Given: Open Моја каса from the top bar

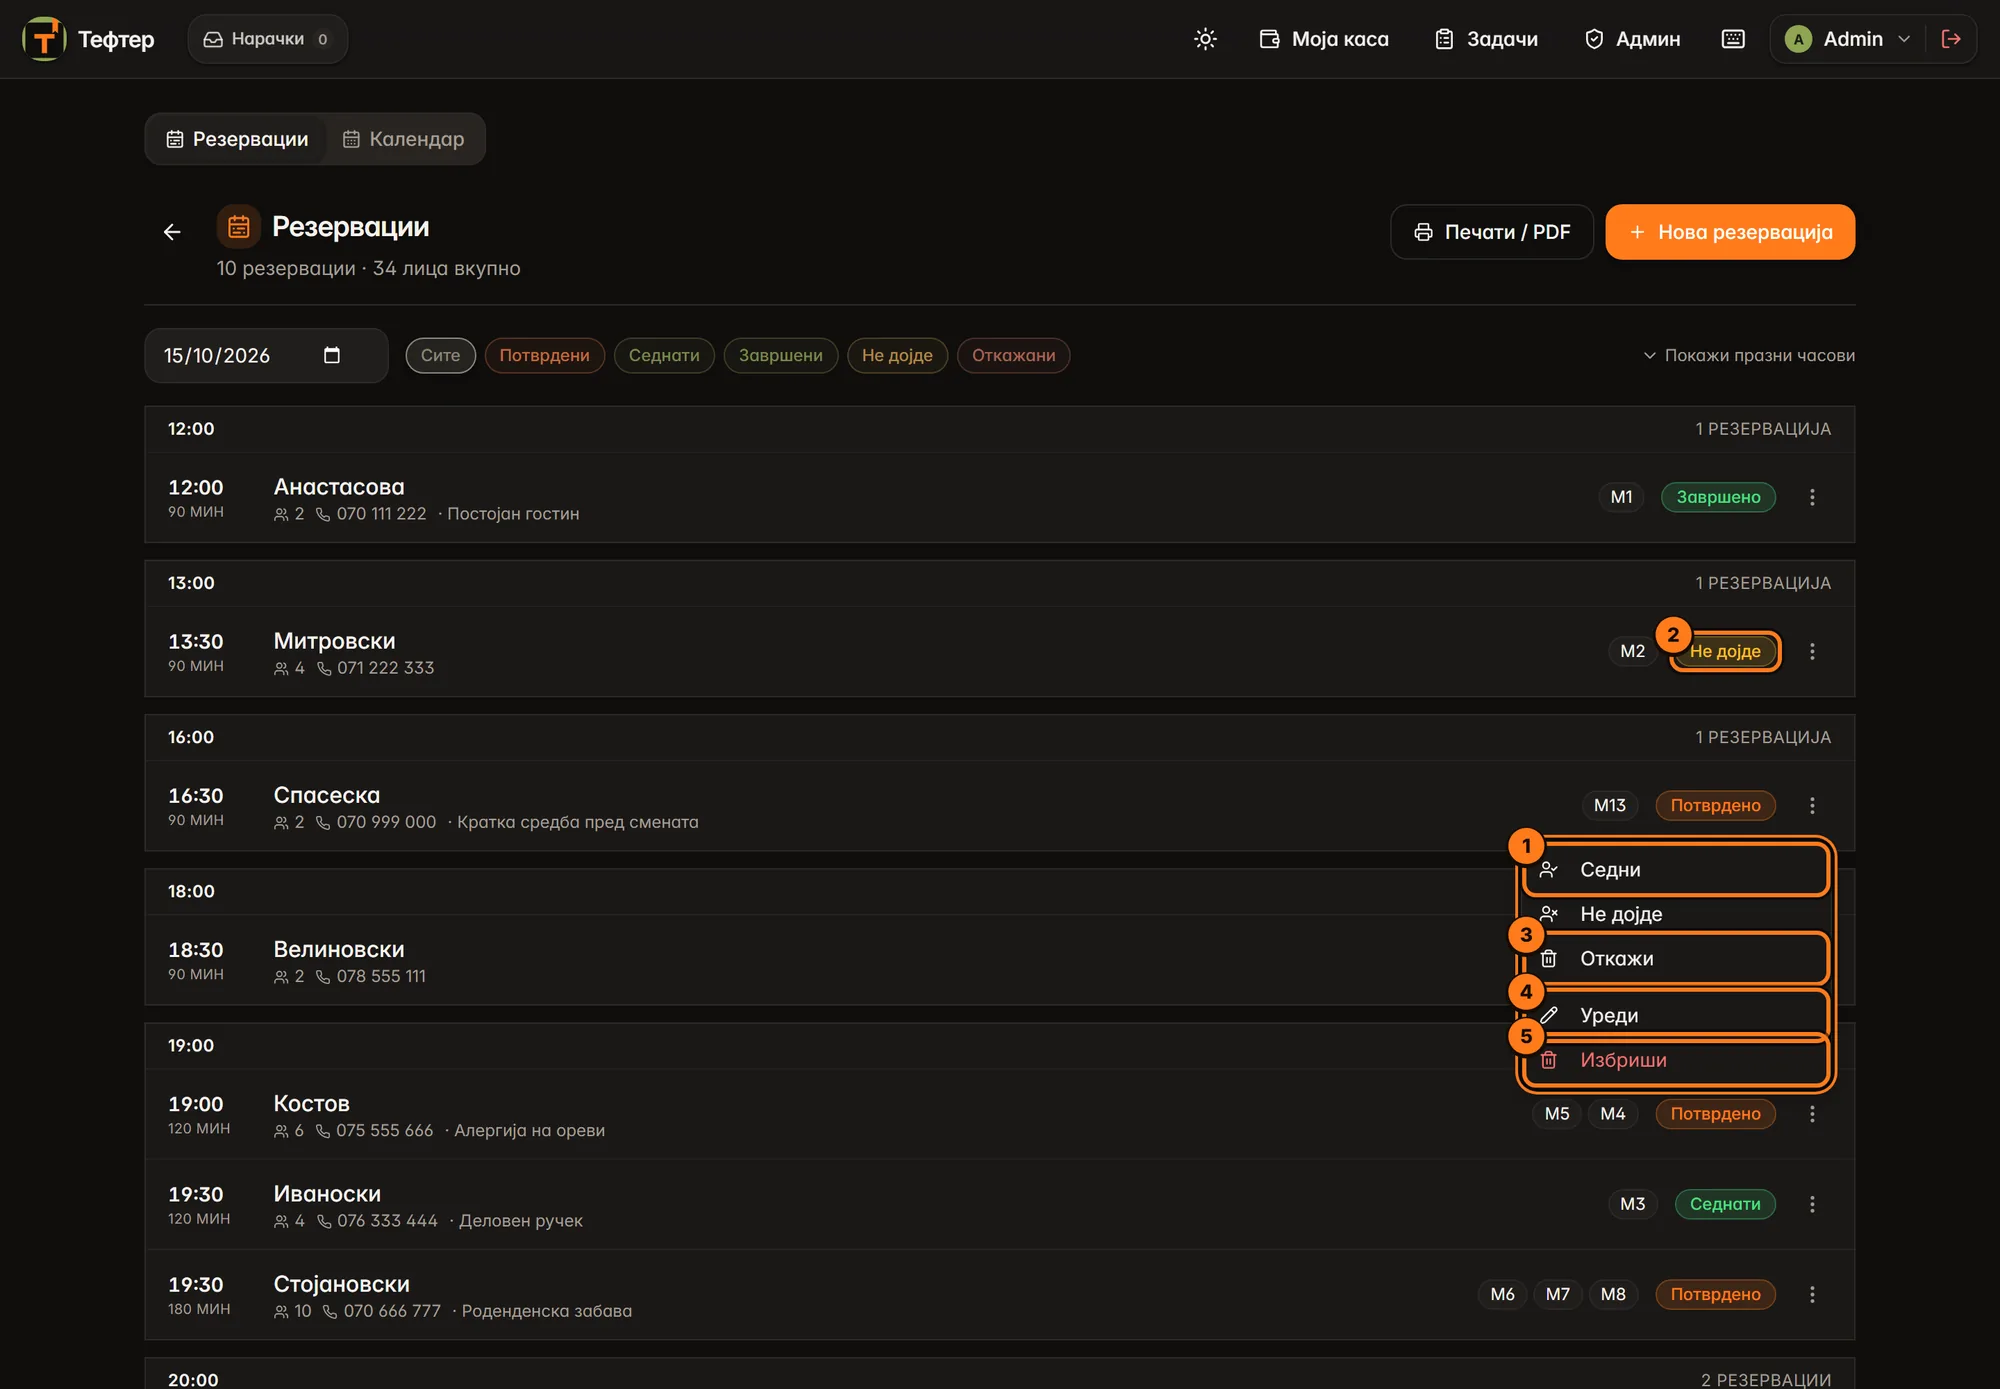Looking at the screenshot, I should 1324,39.
